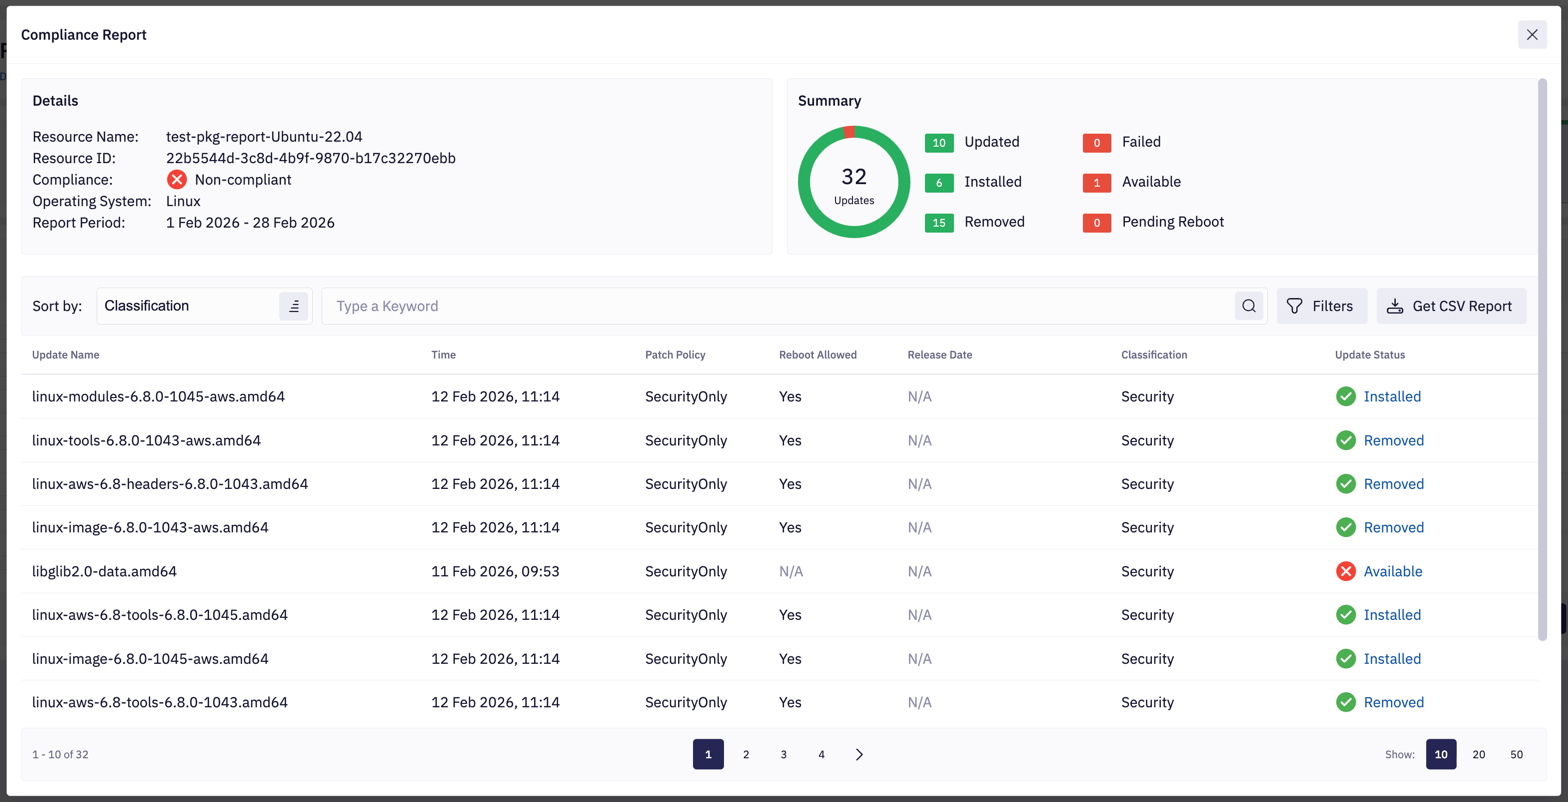
Task: Select 10 rows per page option
Action: click(x=1441, y=755)
